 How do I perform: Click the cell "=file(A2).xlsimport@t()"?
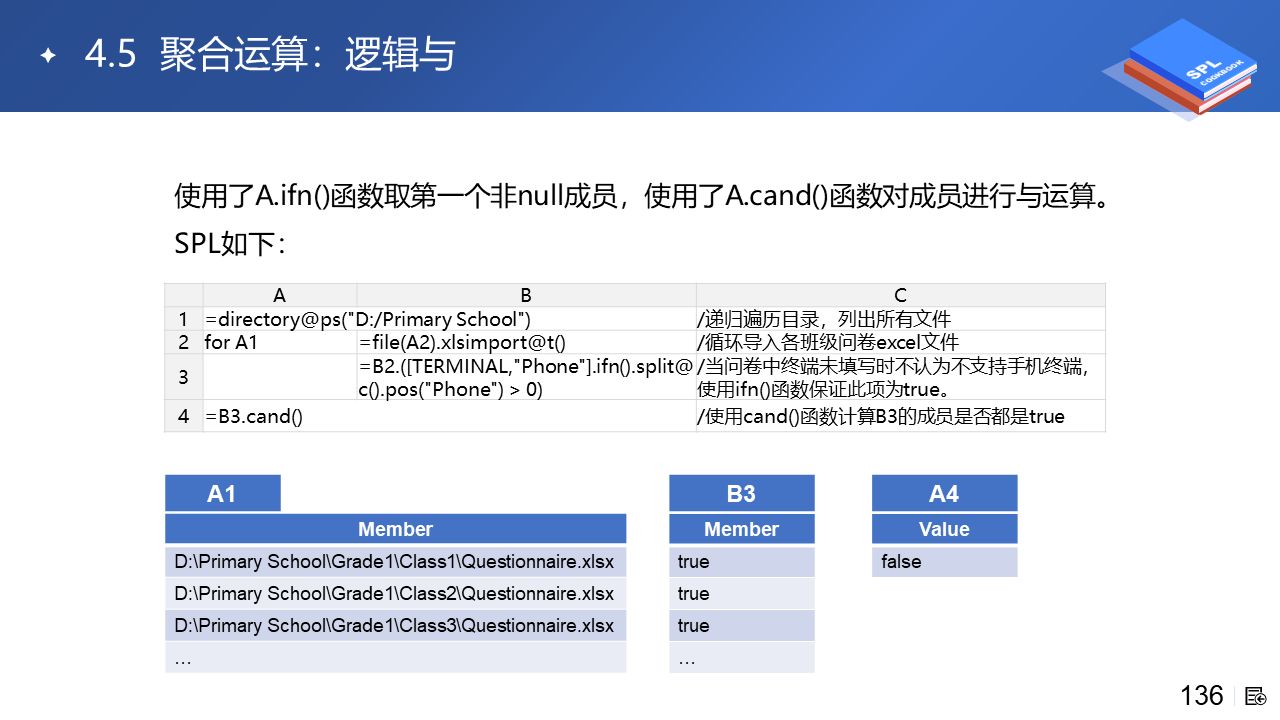(526, 343)
